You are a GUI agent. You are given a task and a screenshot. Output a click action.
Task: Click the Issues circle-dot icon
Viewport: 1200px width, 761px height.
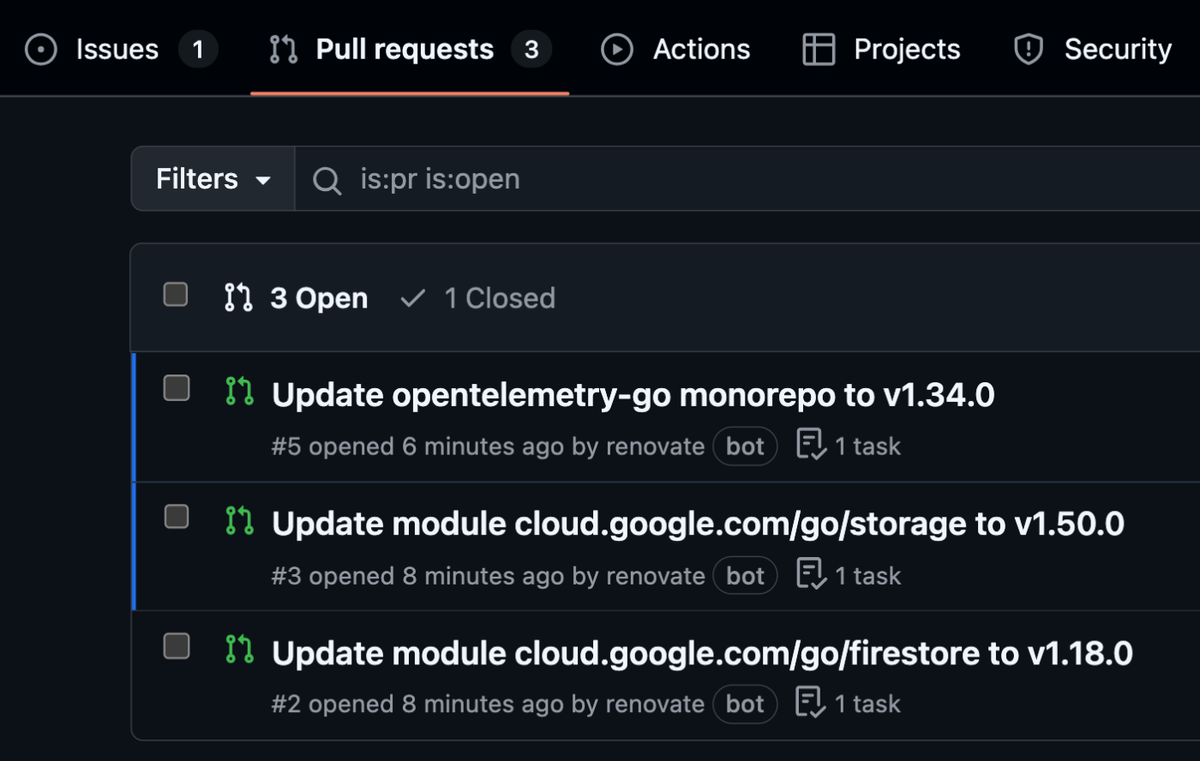coord(41,50)
